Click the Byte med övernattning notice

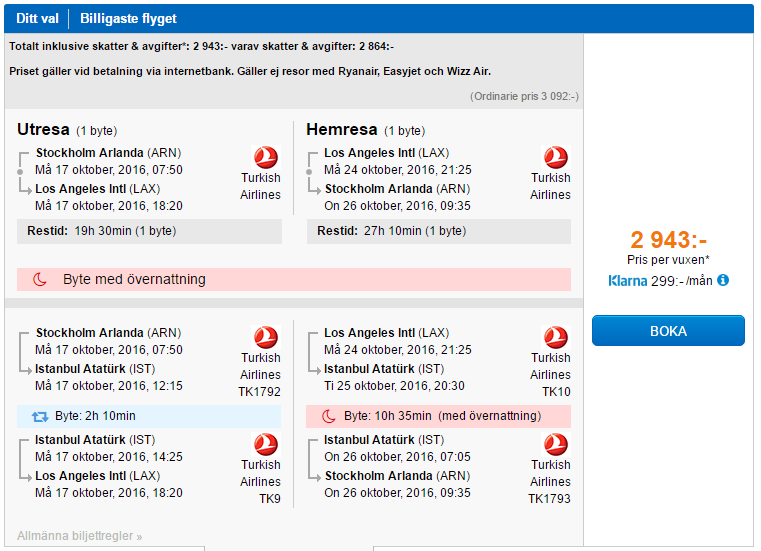tap(294, 279)
